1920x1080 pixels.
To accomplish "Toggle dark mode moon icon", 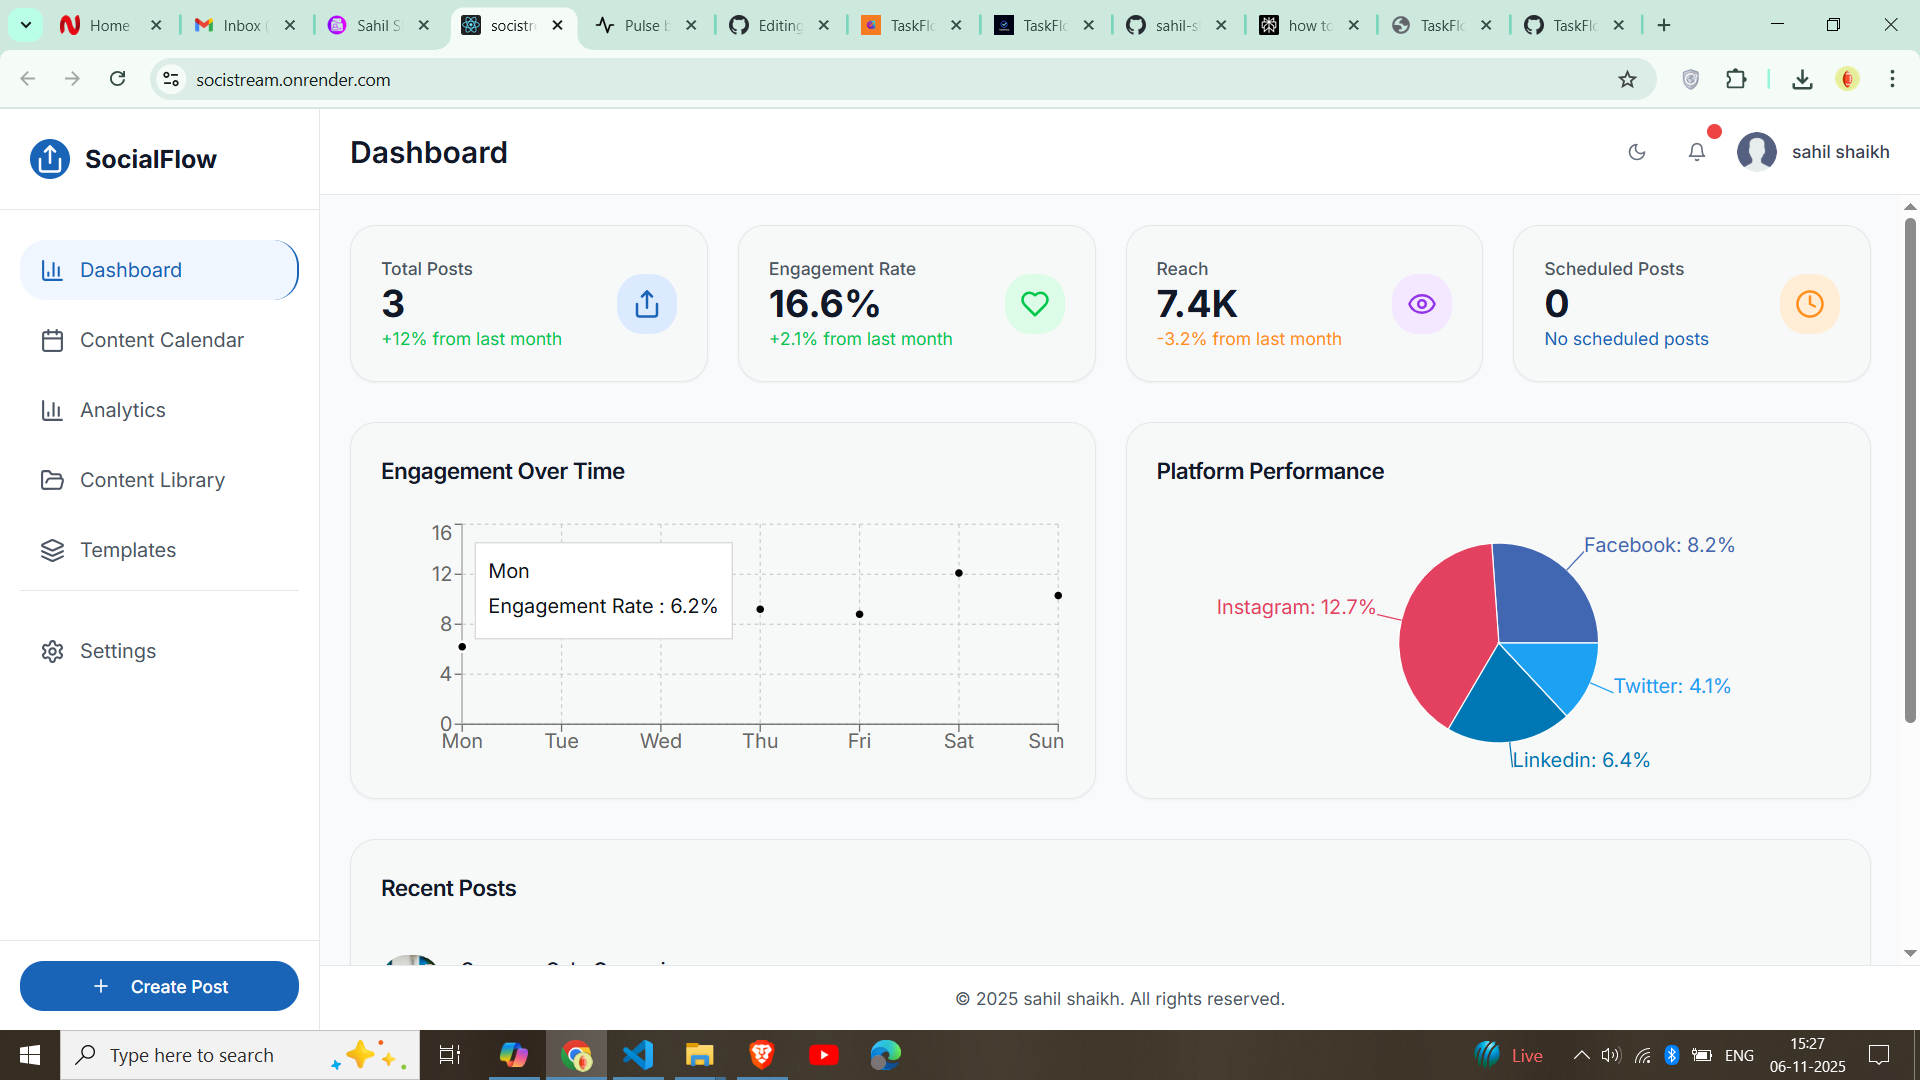I will (x=1637, y=152).
